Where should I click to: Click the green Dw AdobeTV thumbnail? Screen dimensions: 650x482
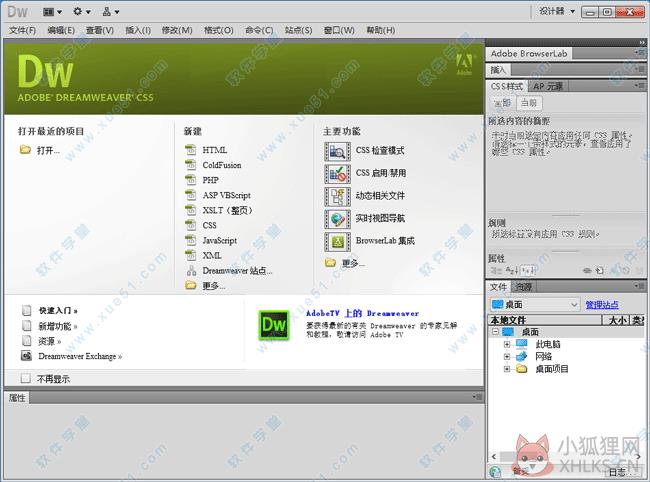[x=274, y=325]
